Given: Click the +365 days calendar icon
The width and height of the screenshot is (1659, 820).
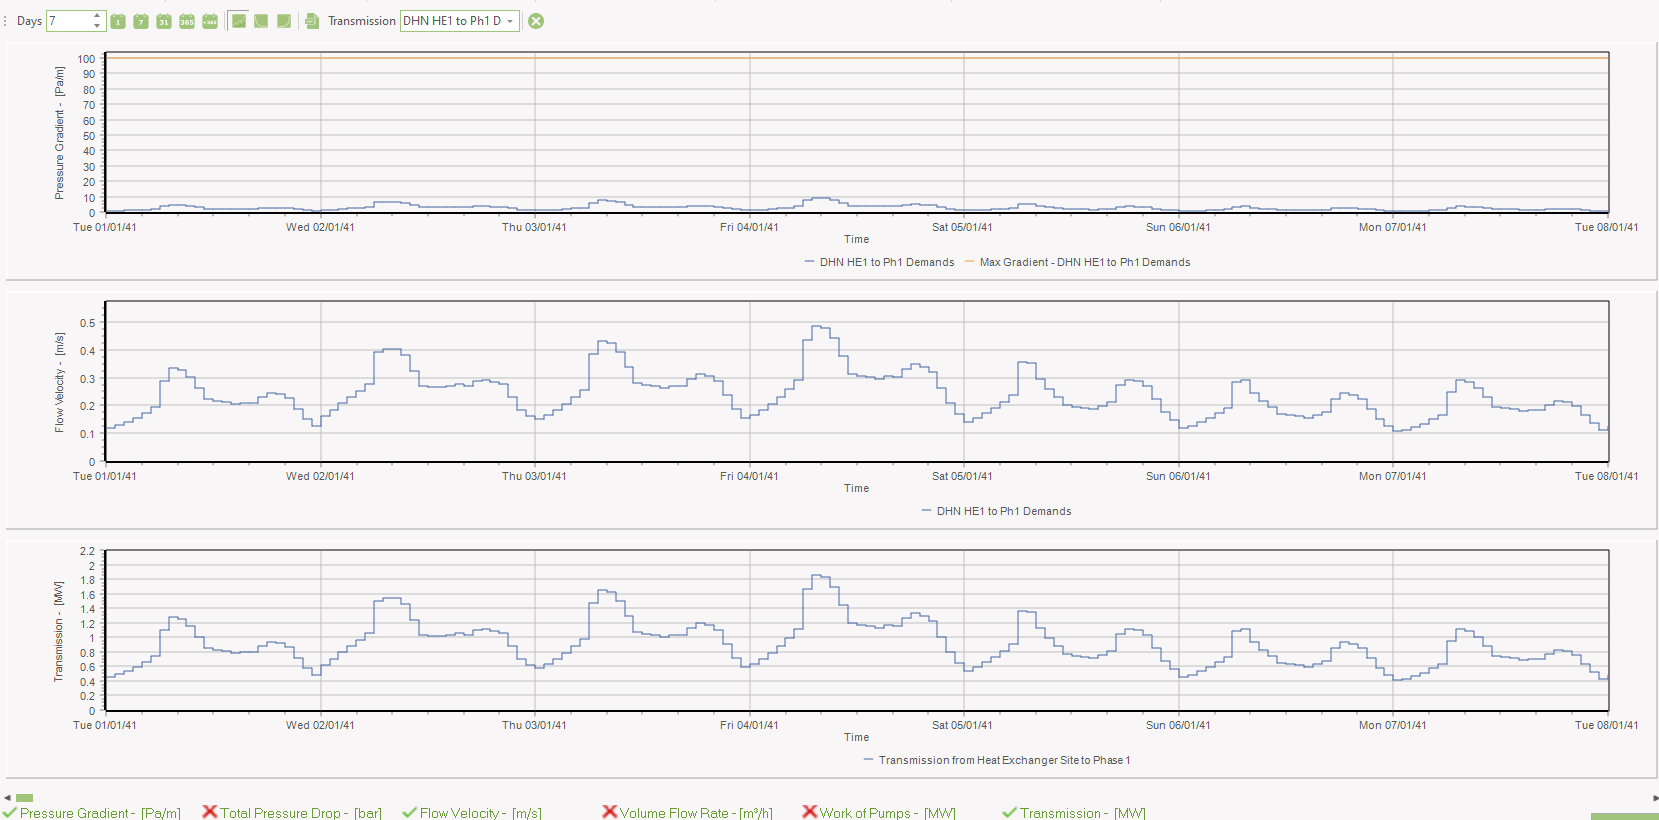Looking at the screenshot, I should click(210, 21).
